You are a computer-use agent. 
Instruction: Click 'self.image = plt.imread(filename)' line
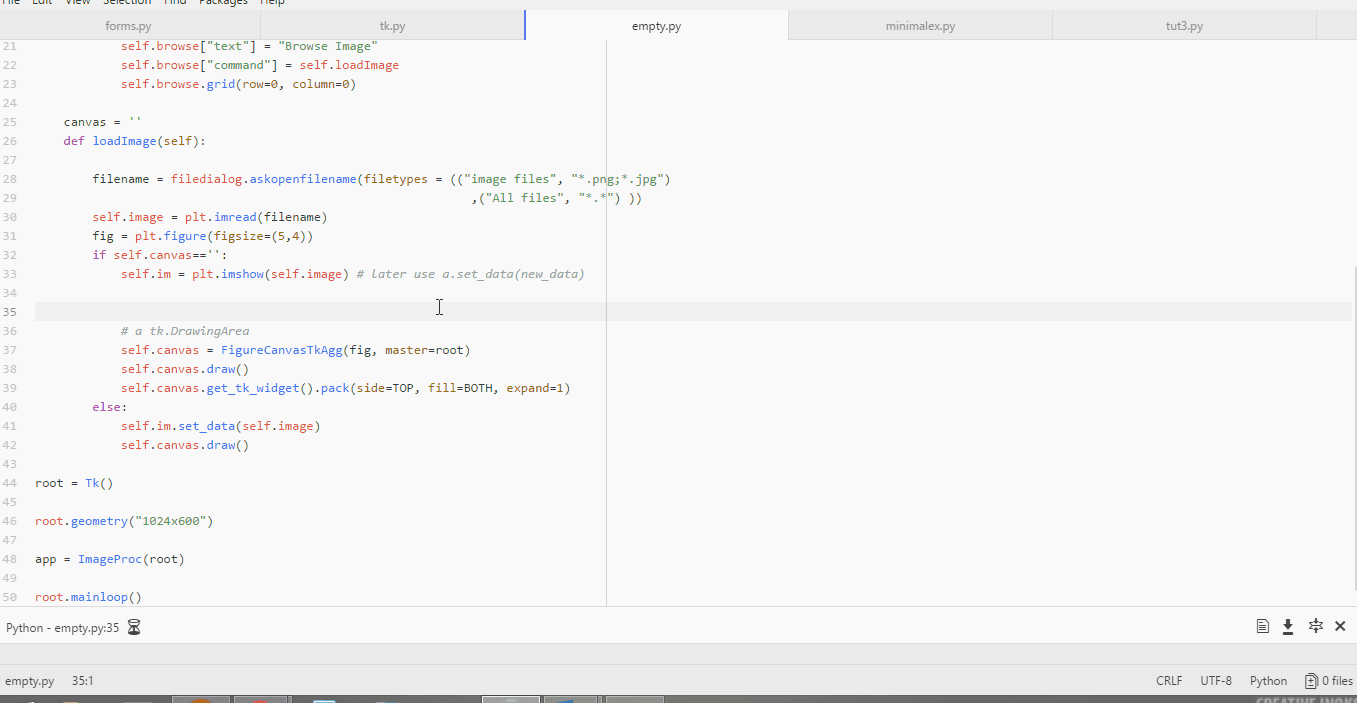210,217
